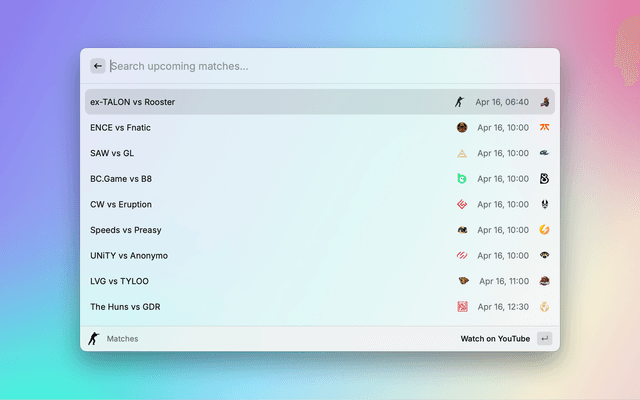
Task: Open the UNiTY vs Anonymo match
Action: point(129,255)
